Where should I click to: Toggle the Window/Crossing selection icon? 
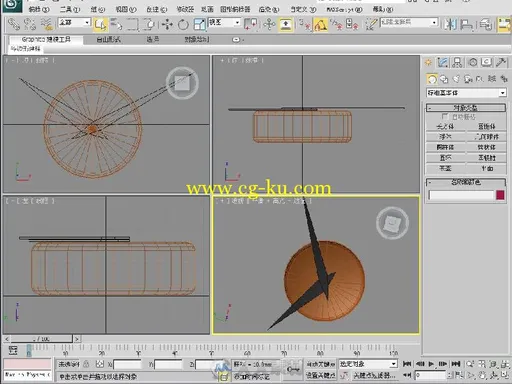[149, 24]
